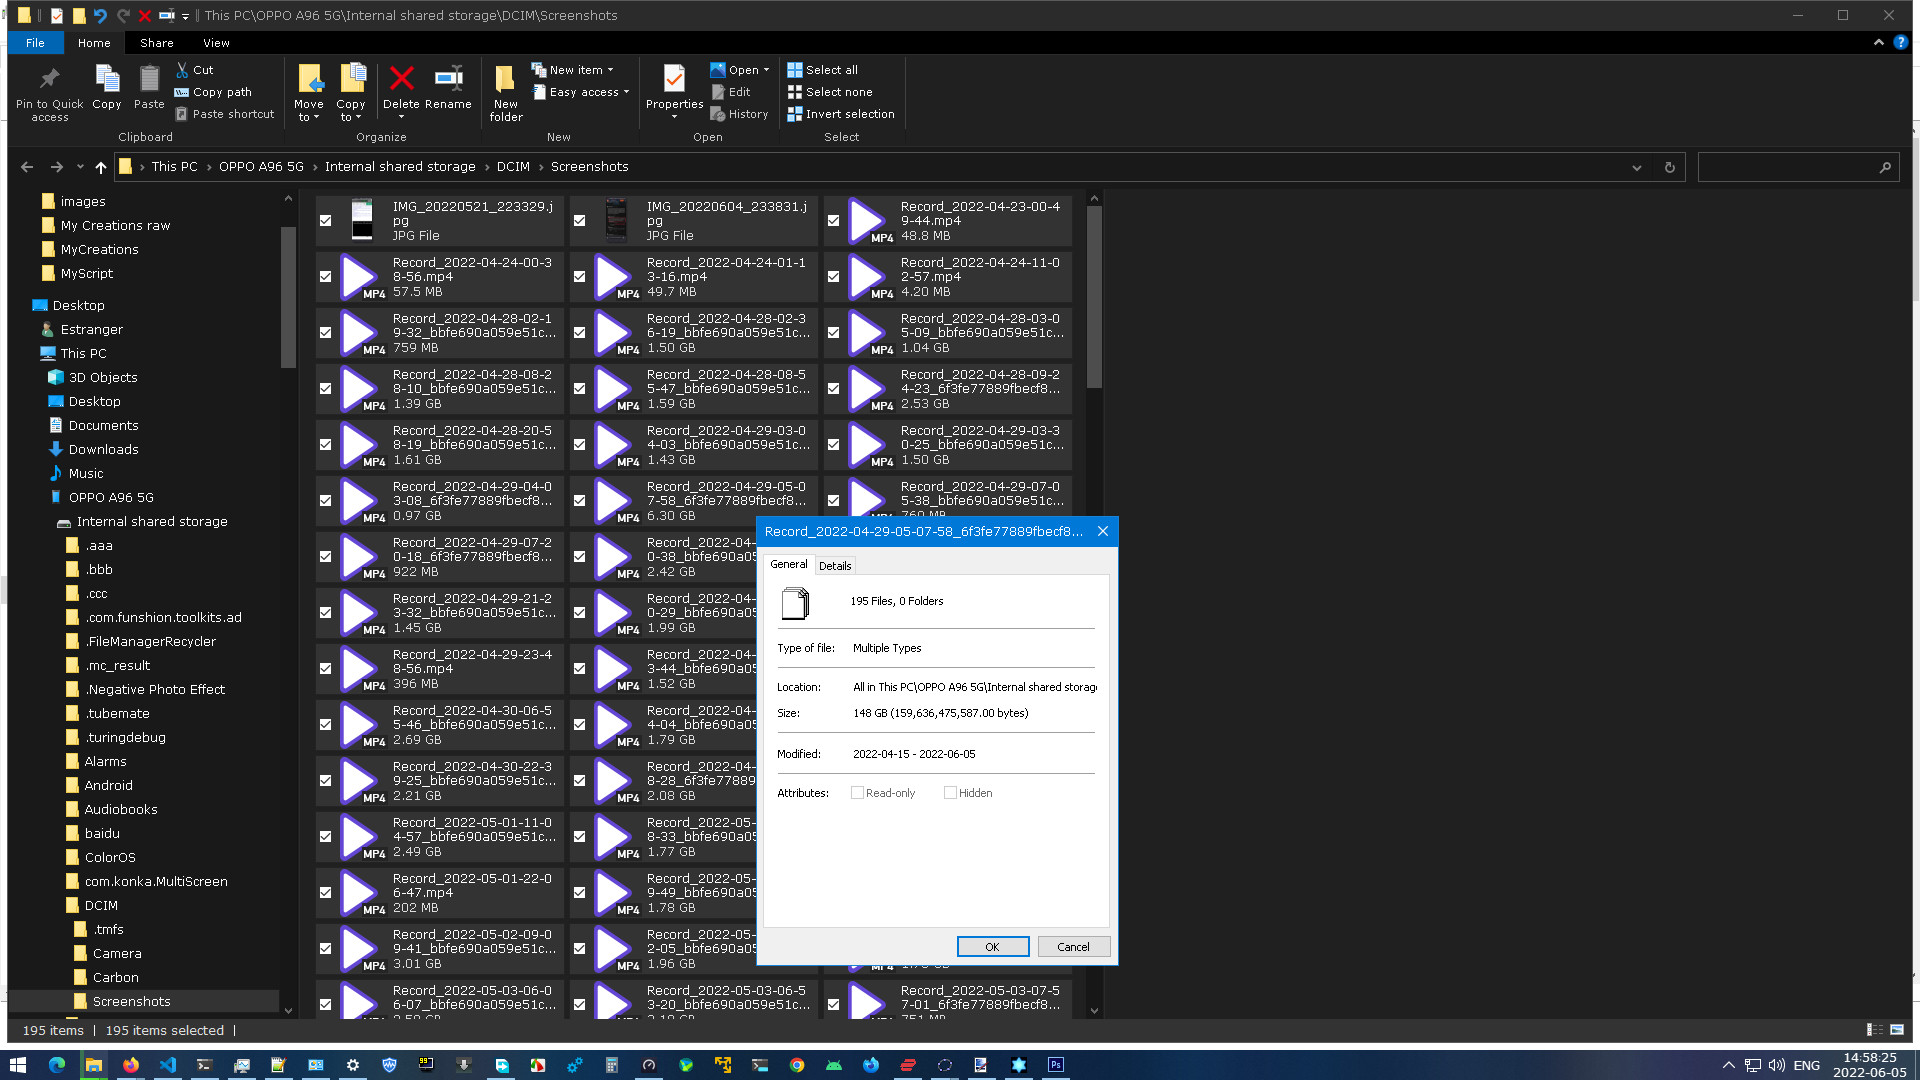The height and width of the screenshot is (1080, 1920).
Task: Uncheck IMG_20220604_233831.jpg checkbox
Action: [579, 221]
